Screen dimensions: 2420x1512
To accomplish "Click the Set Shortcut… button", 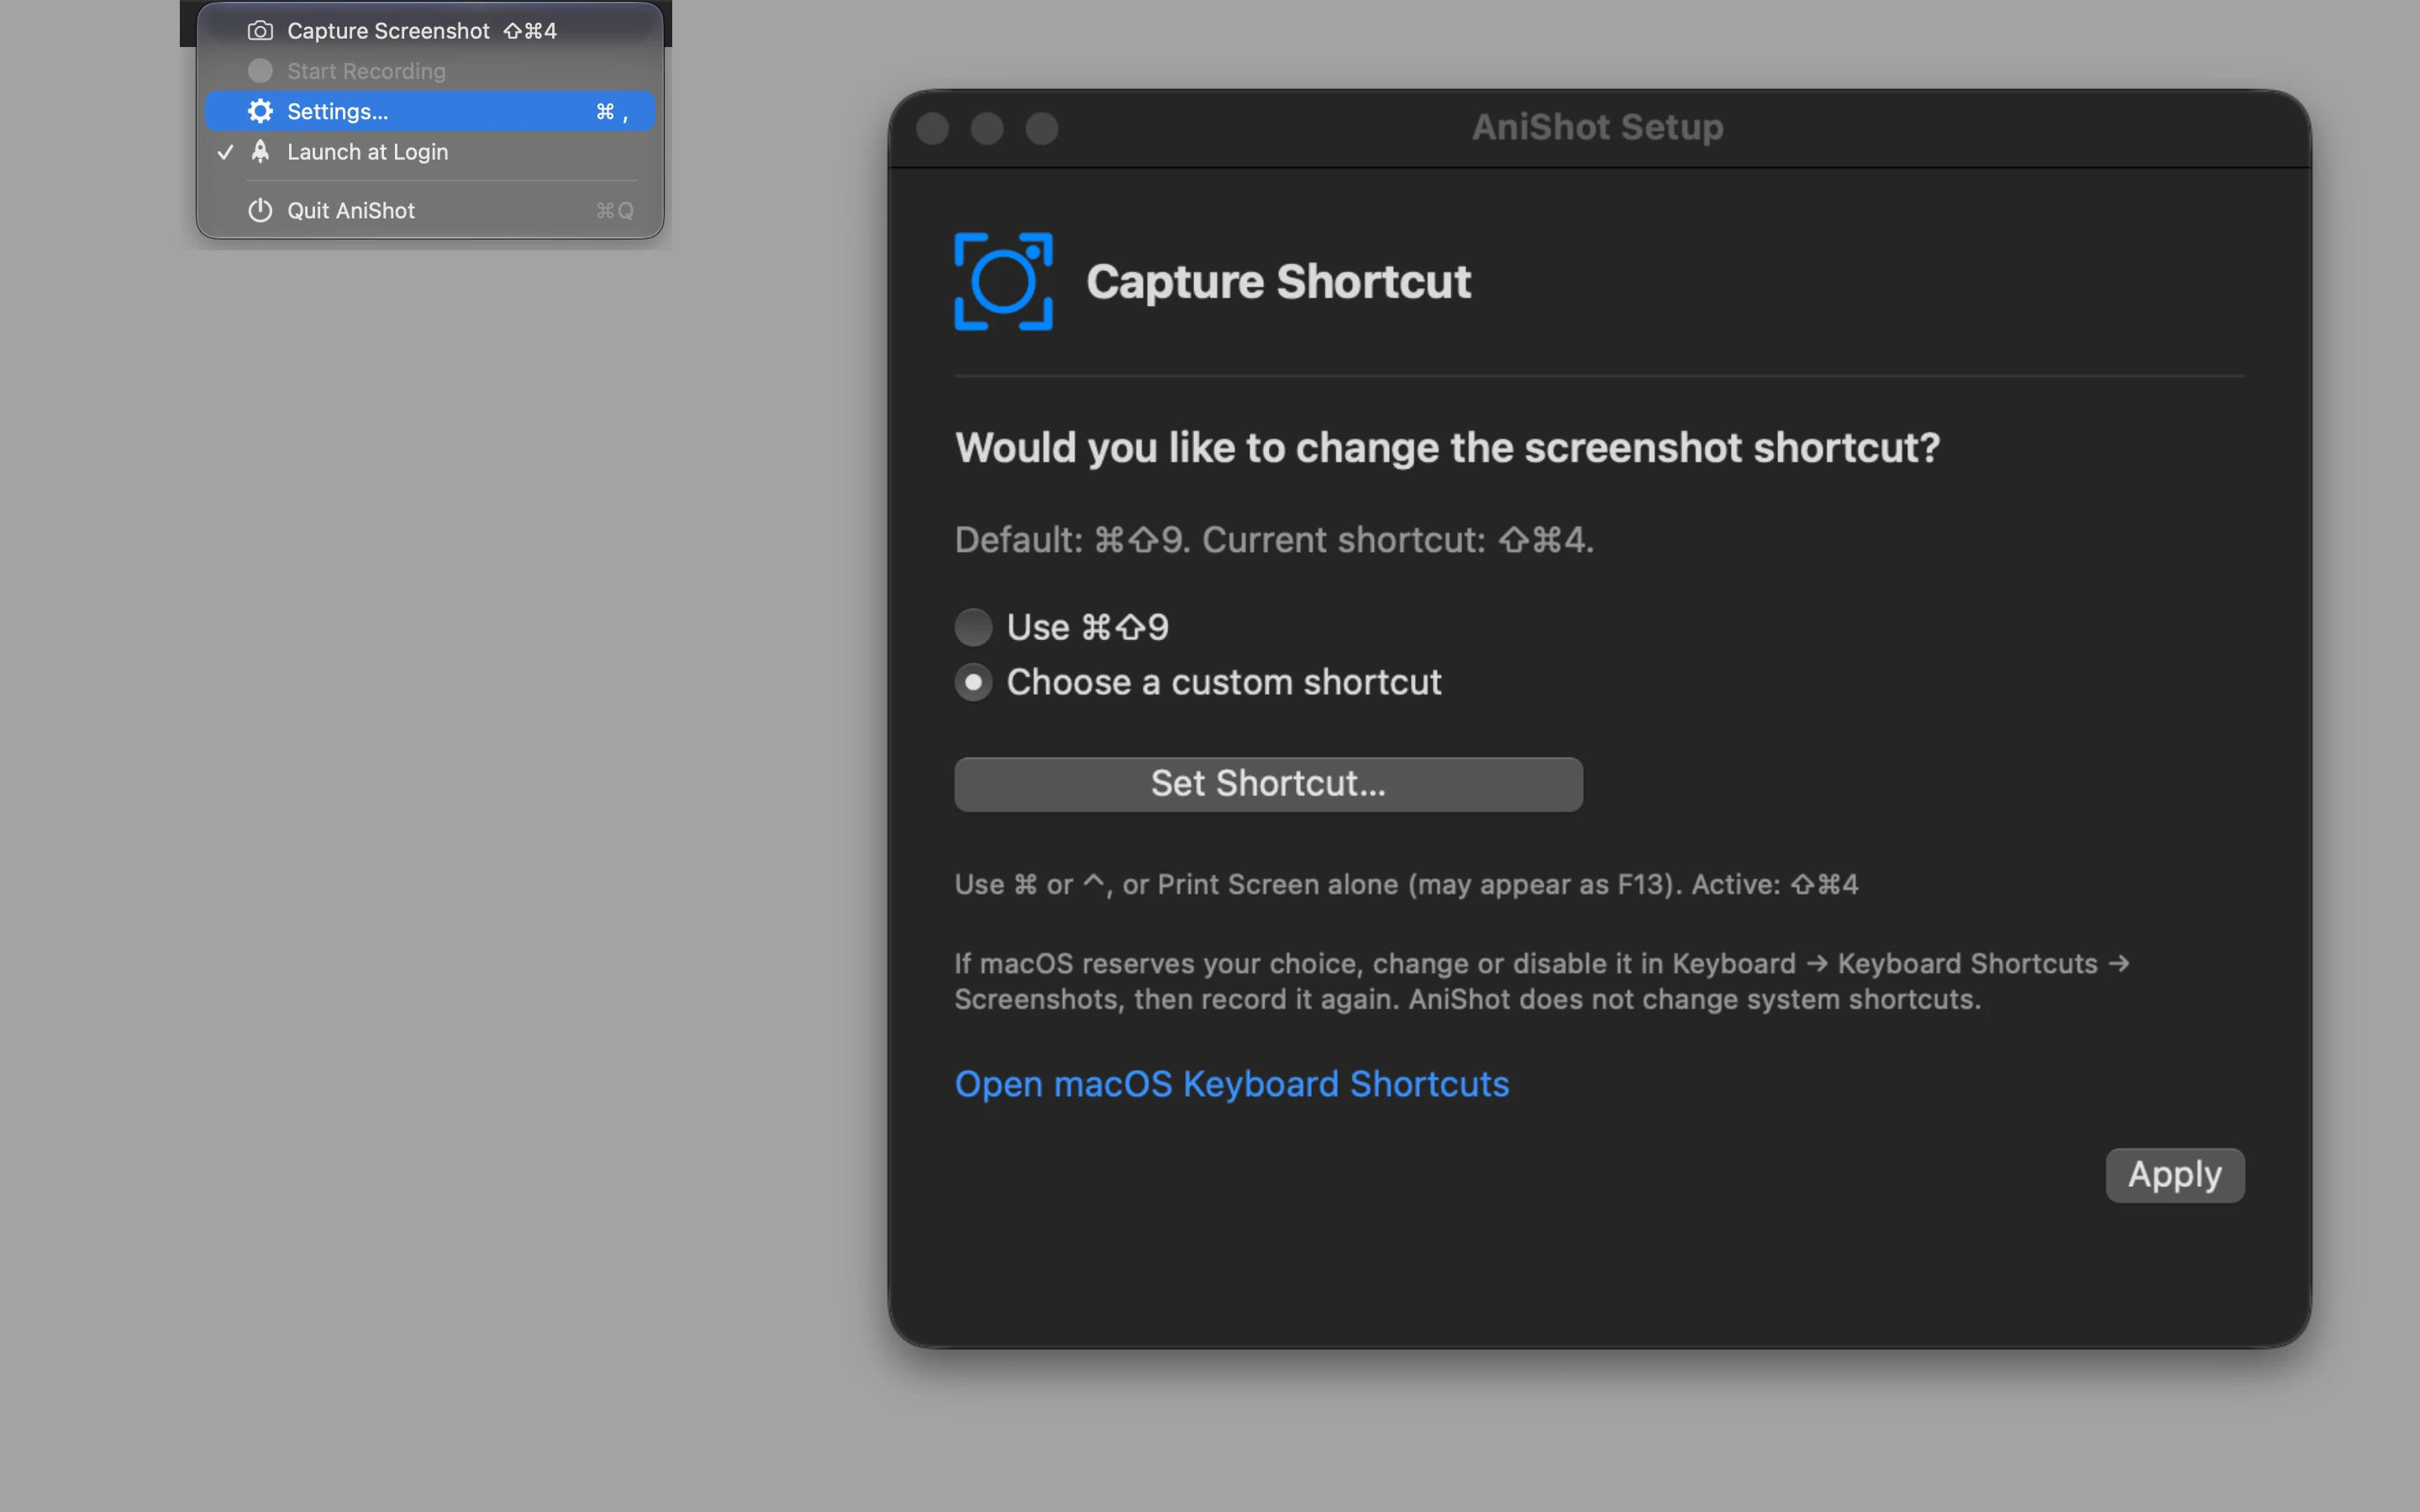I will pyautogui.click(x=1268, y=784).
